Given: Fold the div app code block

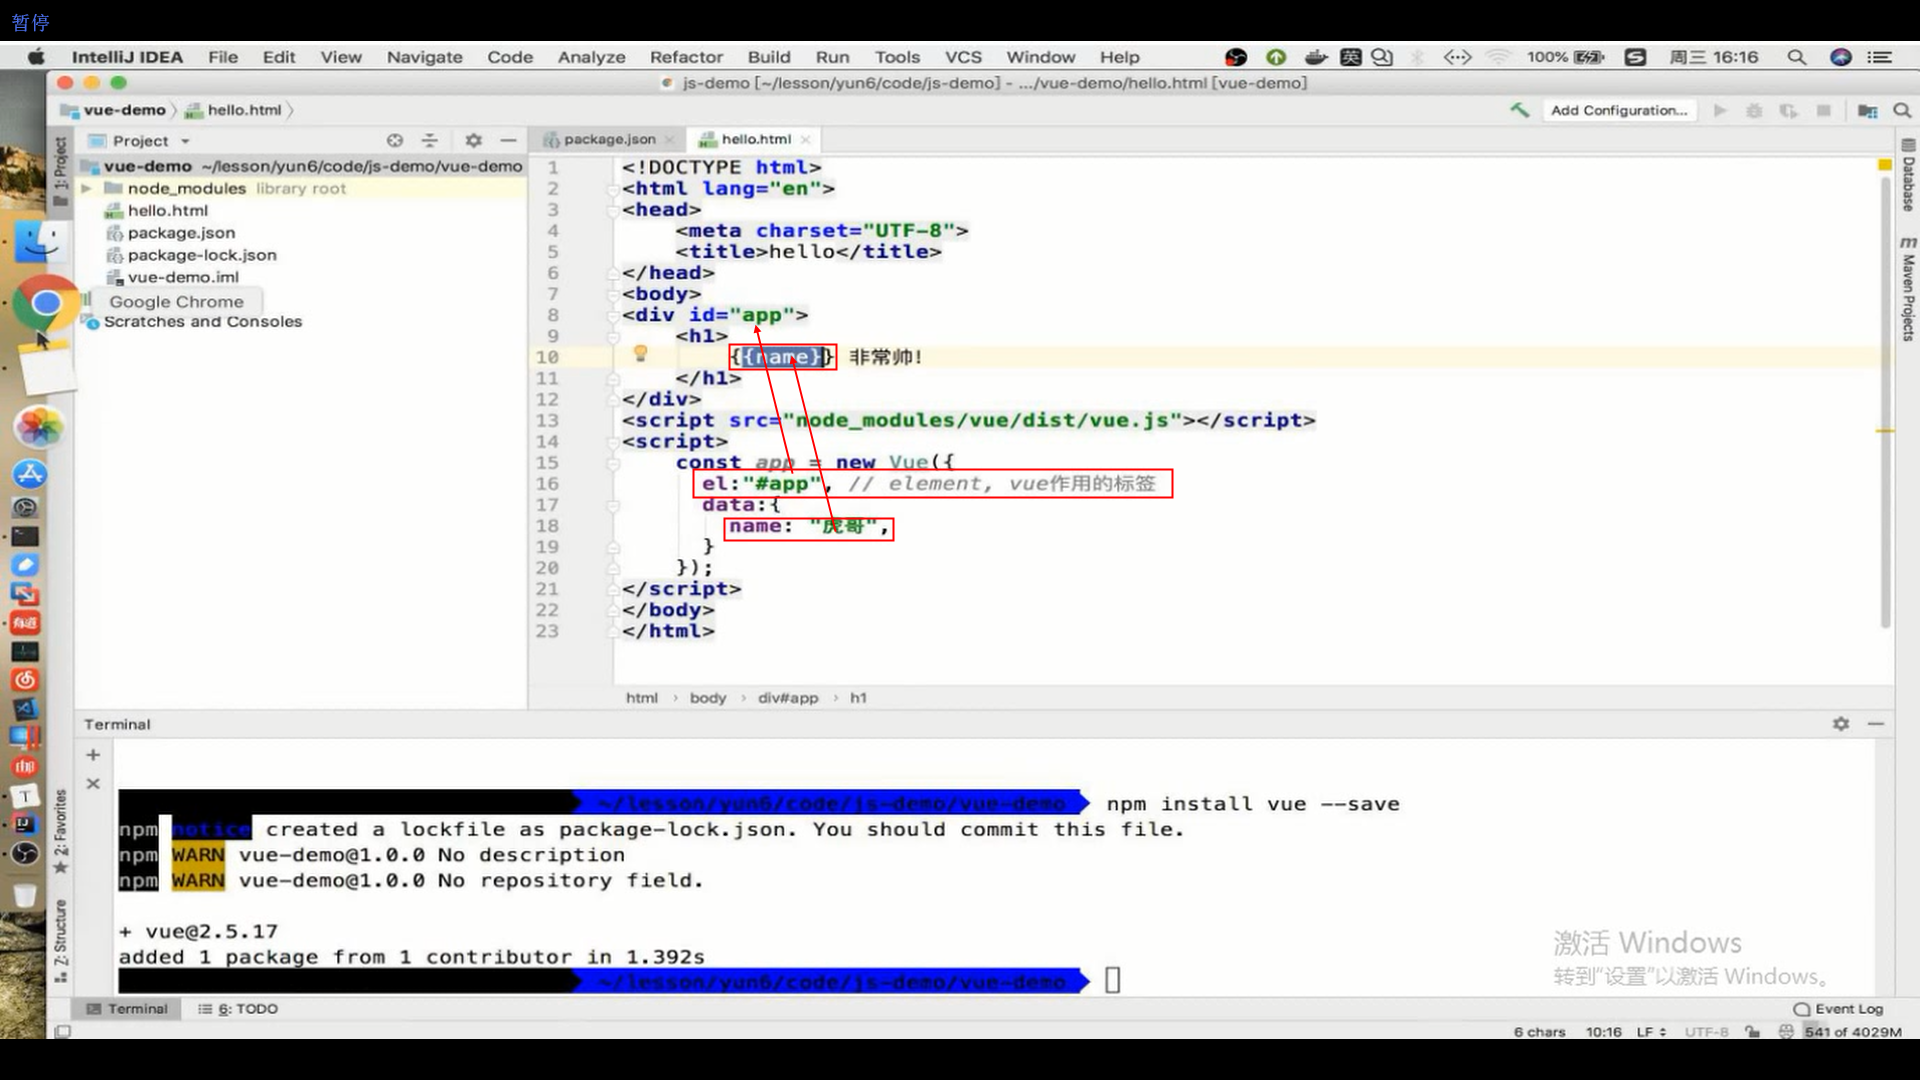Looking at the screenshot, I should point(612,315).
